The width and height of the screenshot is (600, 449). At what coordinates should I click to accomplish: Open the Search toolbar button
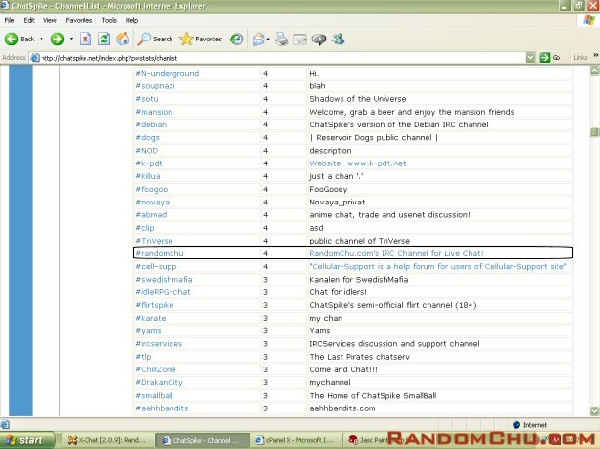(x=155, y=39)
